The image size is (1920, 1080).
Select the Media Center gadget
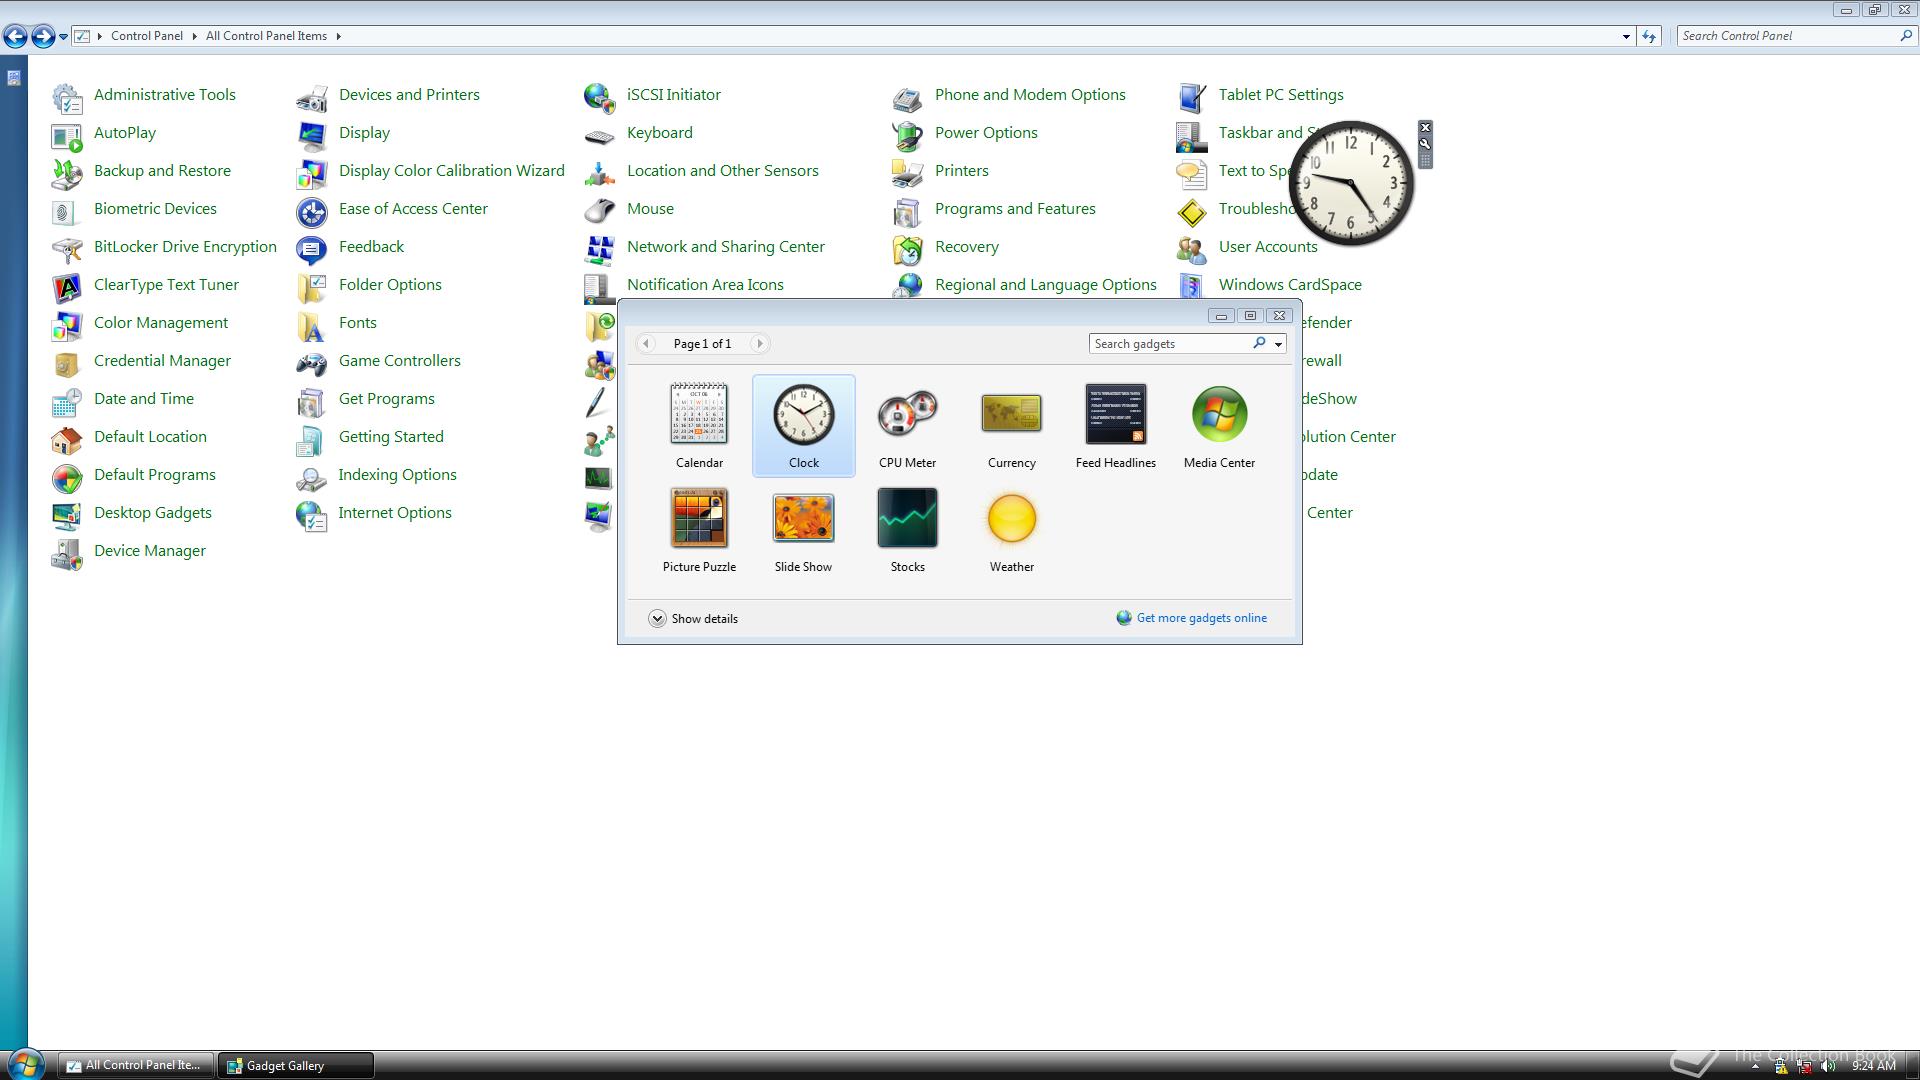[x=1219, y=425]
